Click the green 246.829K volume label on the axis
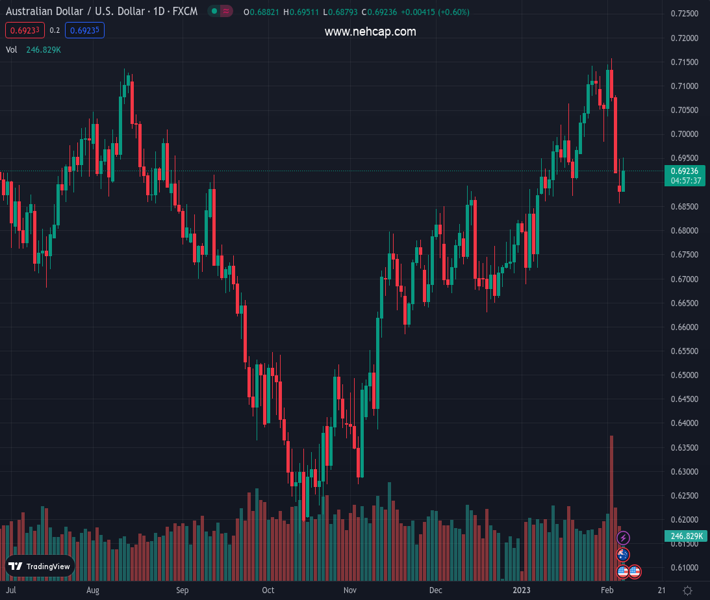 tap(685, 537)
